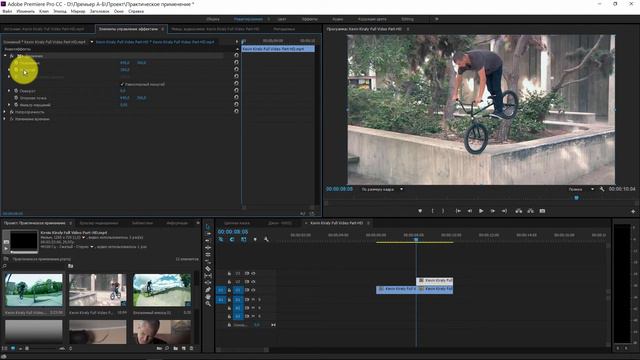The image size is (640, 360).
Task: Expand the Opacity effect group
Action: click(5, 112)
